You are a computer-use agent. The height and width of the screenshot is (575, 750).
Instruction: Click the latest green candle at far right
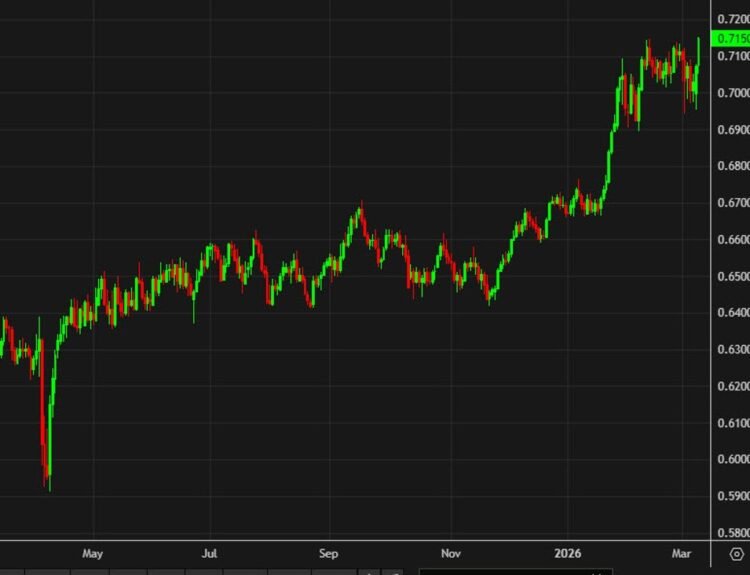(699, 51)
